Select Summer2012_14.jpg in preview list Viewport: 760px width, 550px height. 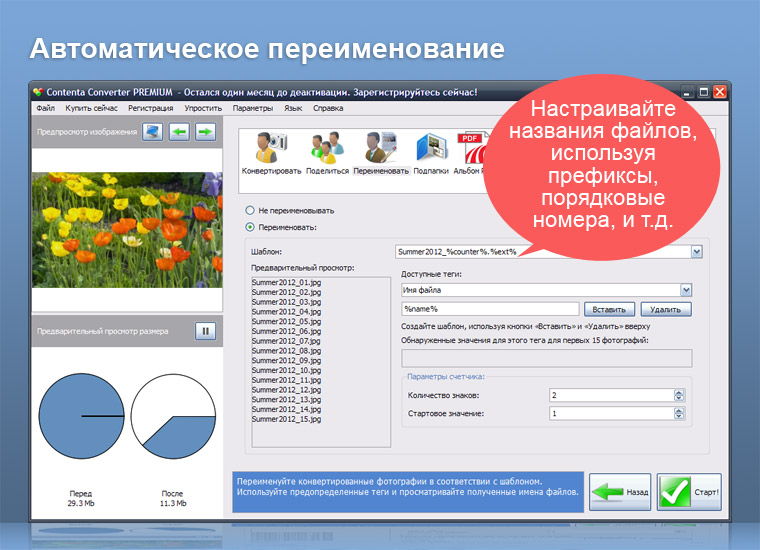tap(286, 409)
